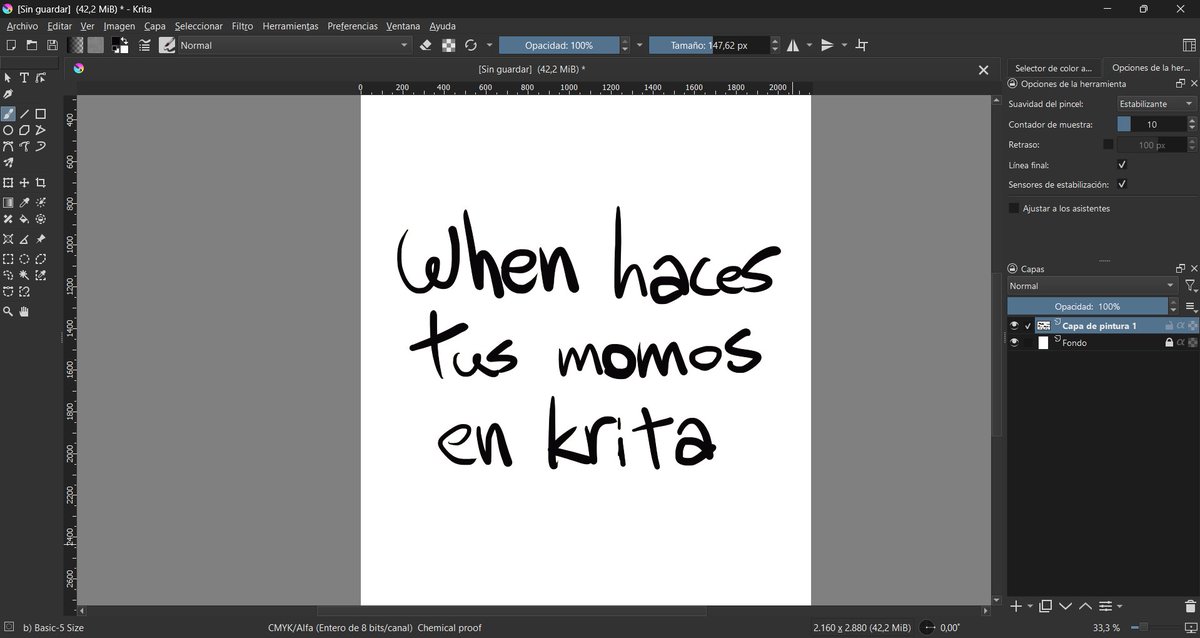
Task: Move the layer up arrow button
Action: pos(1085,606)
